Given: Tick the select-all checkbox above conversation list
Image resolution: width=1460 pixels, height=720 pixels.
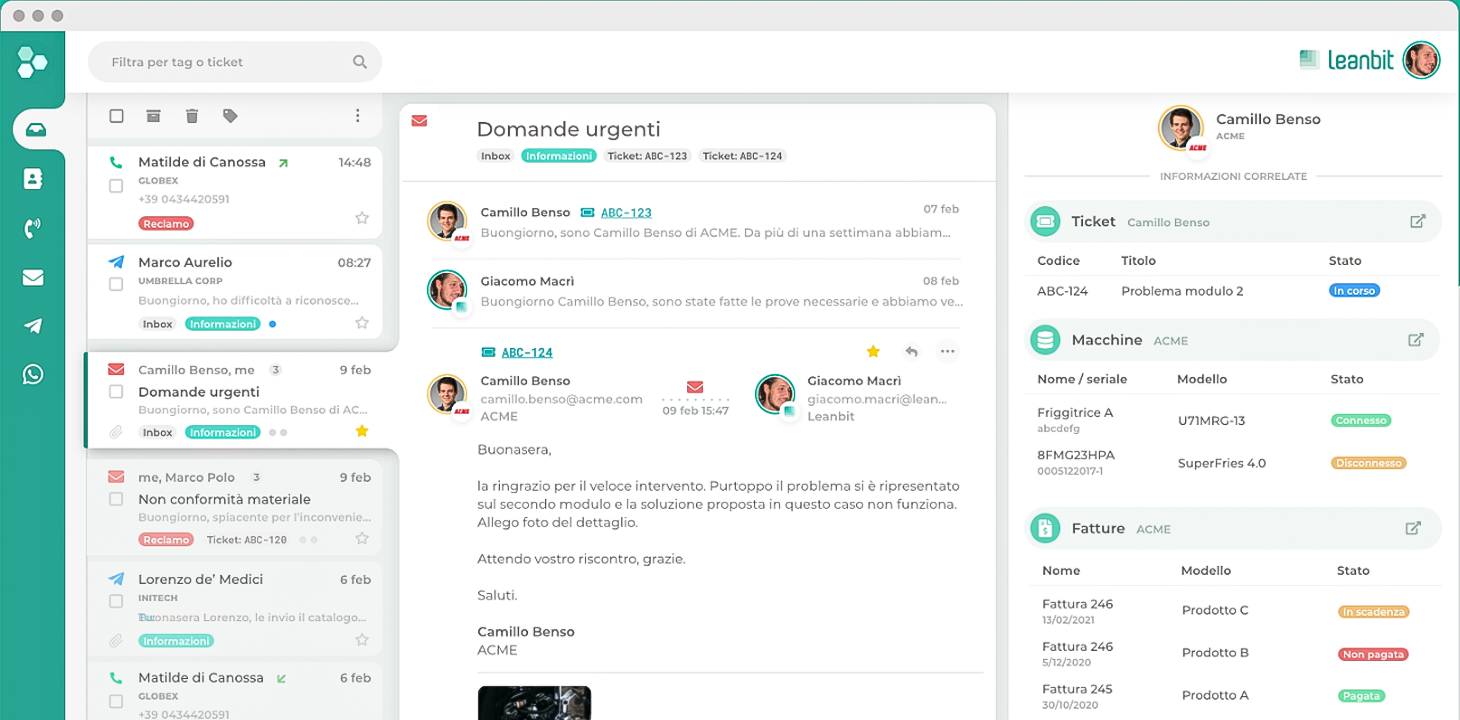Looking at the screenshot, I should (x=116, y=116).
